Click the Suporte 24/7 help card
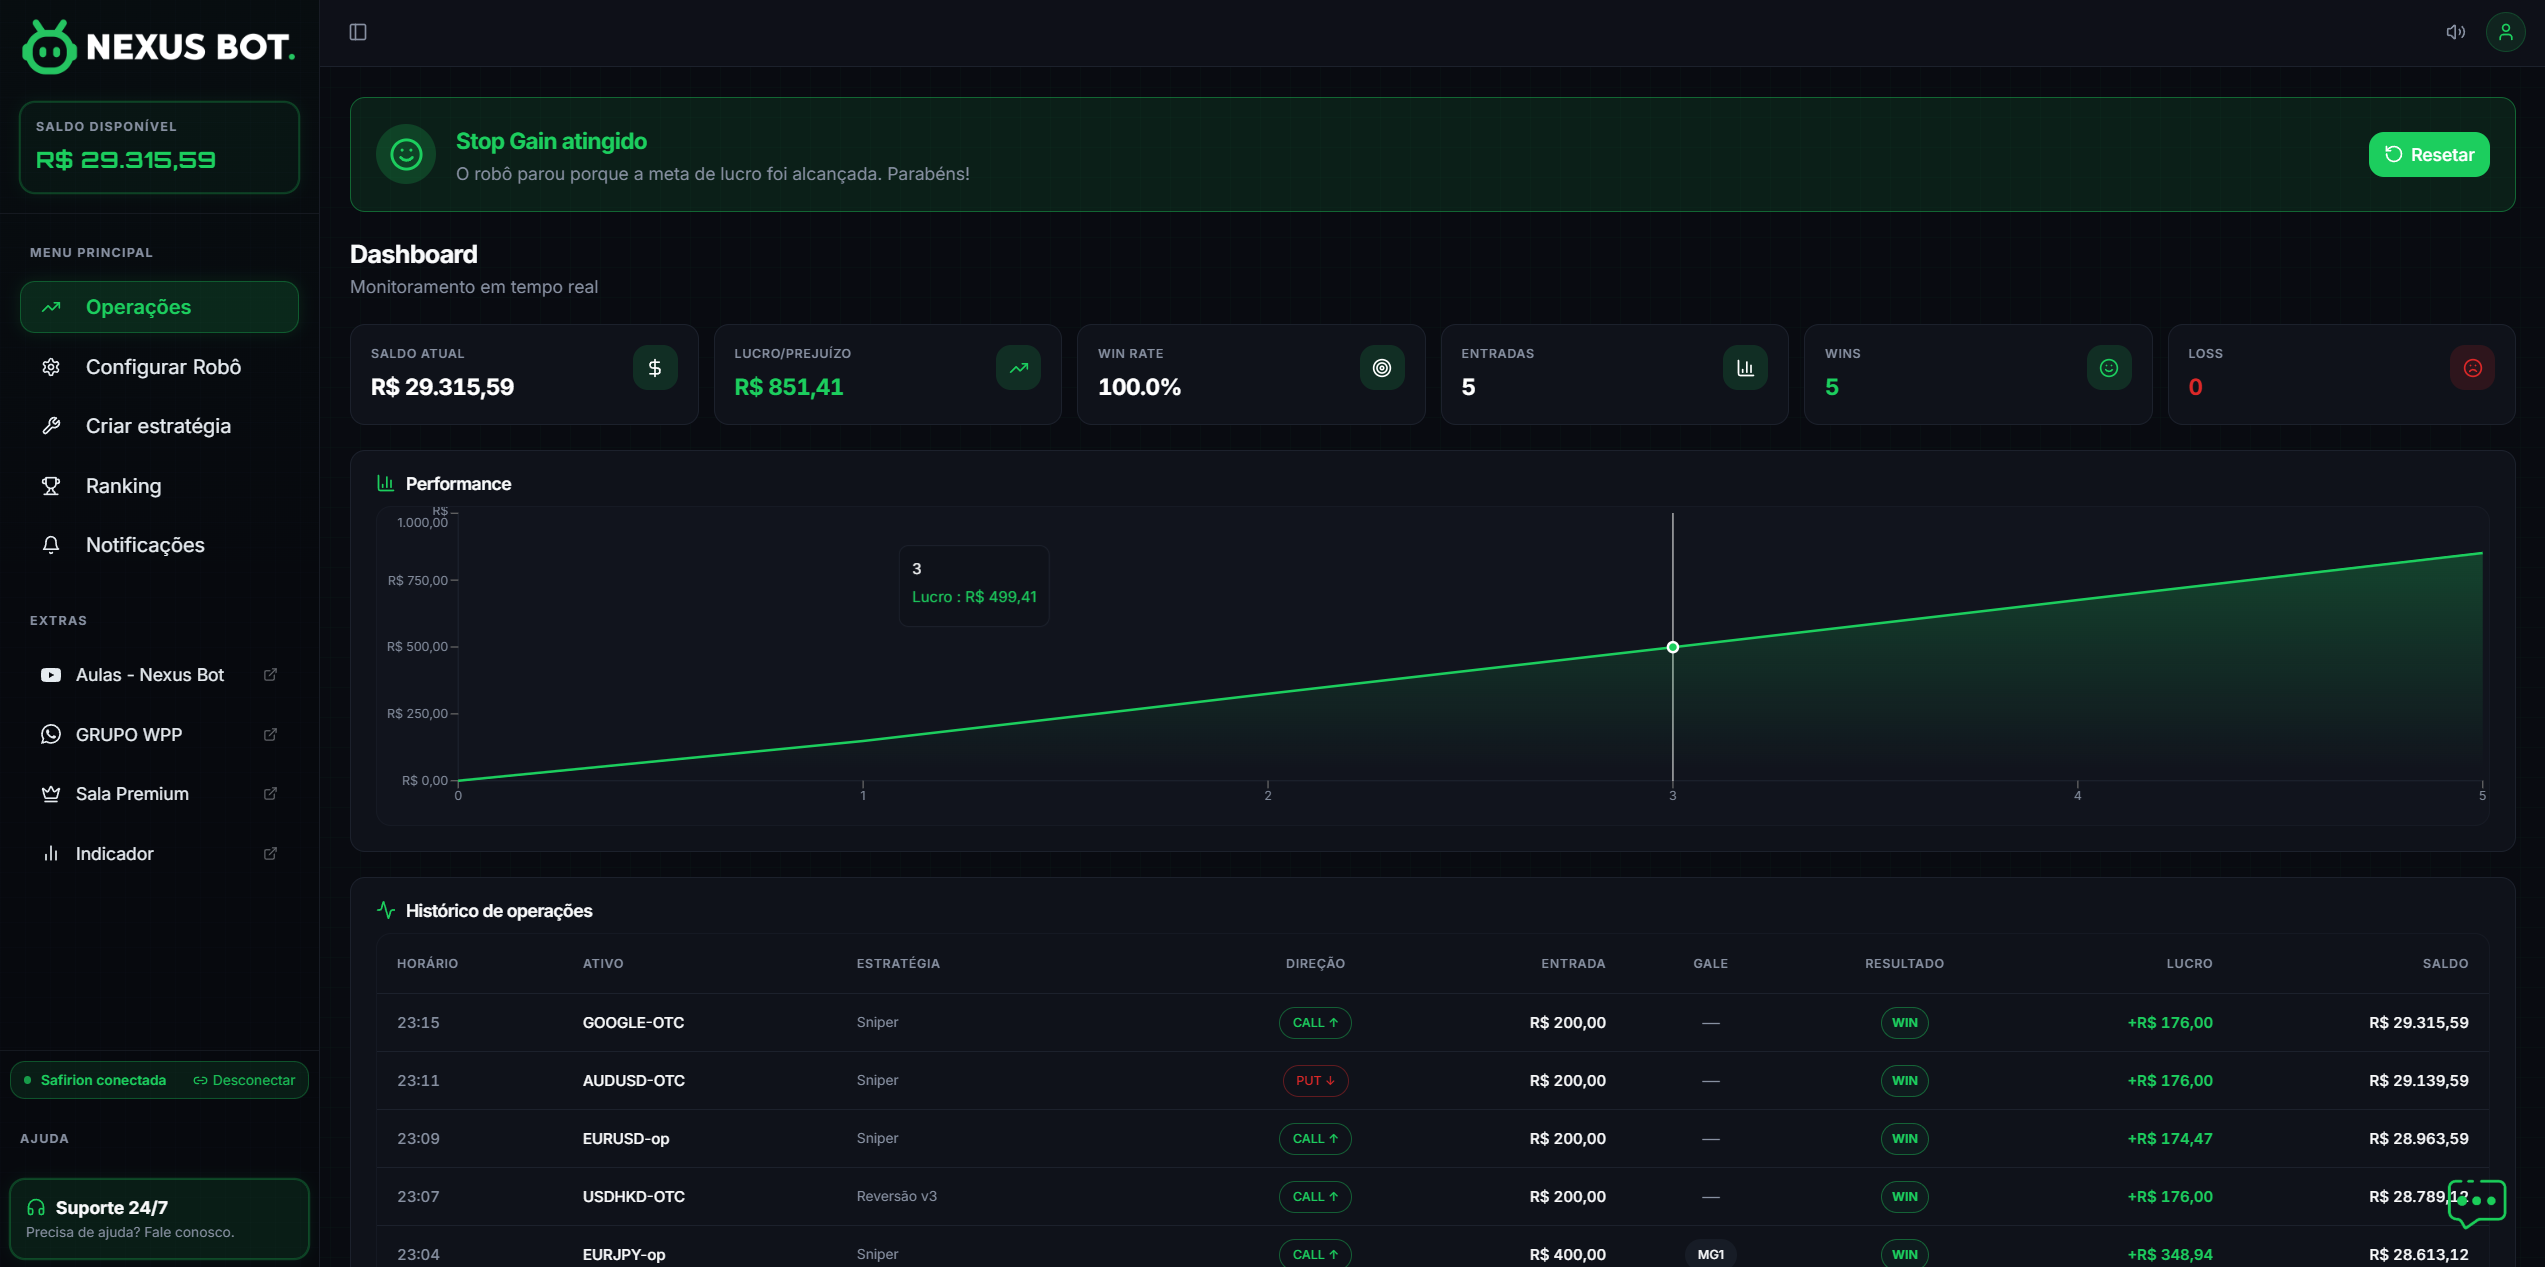The height and width of the screenshot is (1267, 2545). coord(159,1218)
